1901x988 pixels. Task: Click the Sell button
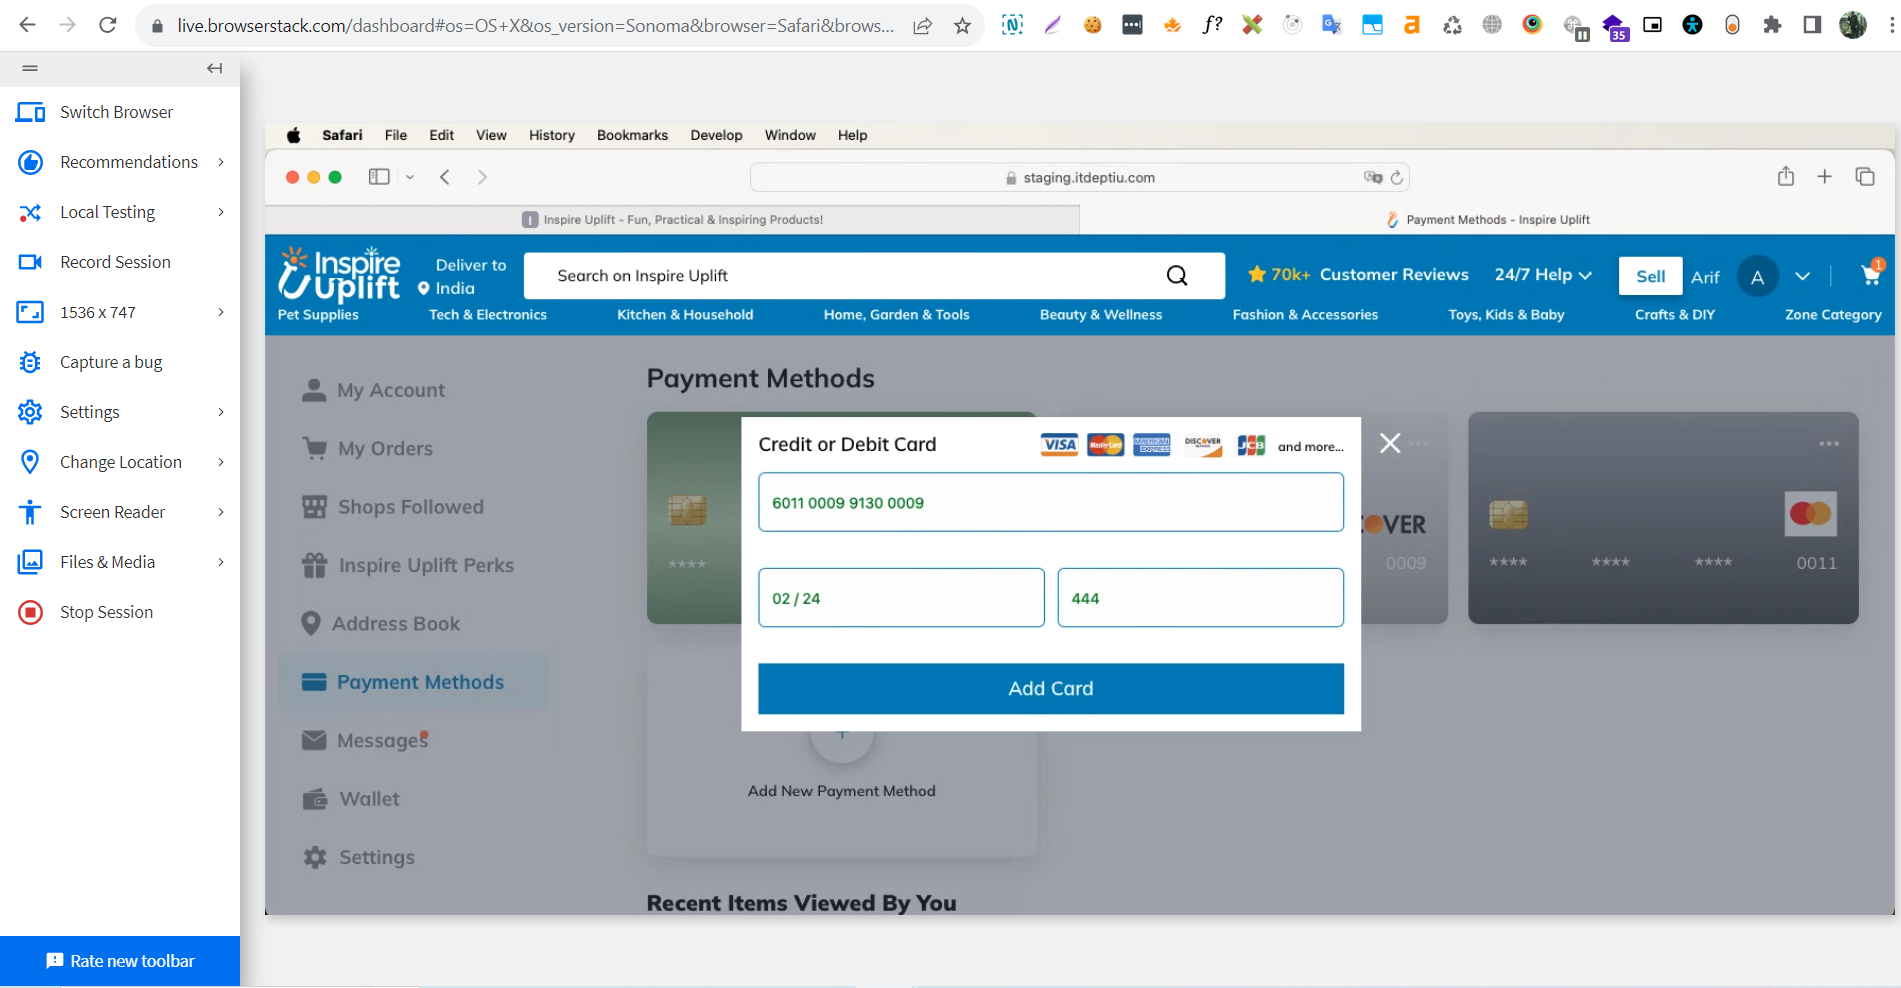click(1650, 277)
